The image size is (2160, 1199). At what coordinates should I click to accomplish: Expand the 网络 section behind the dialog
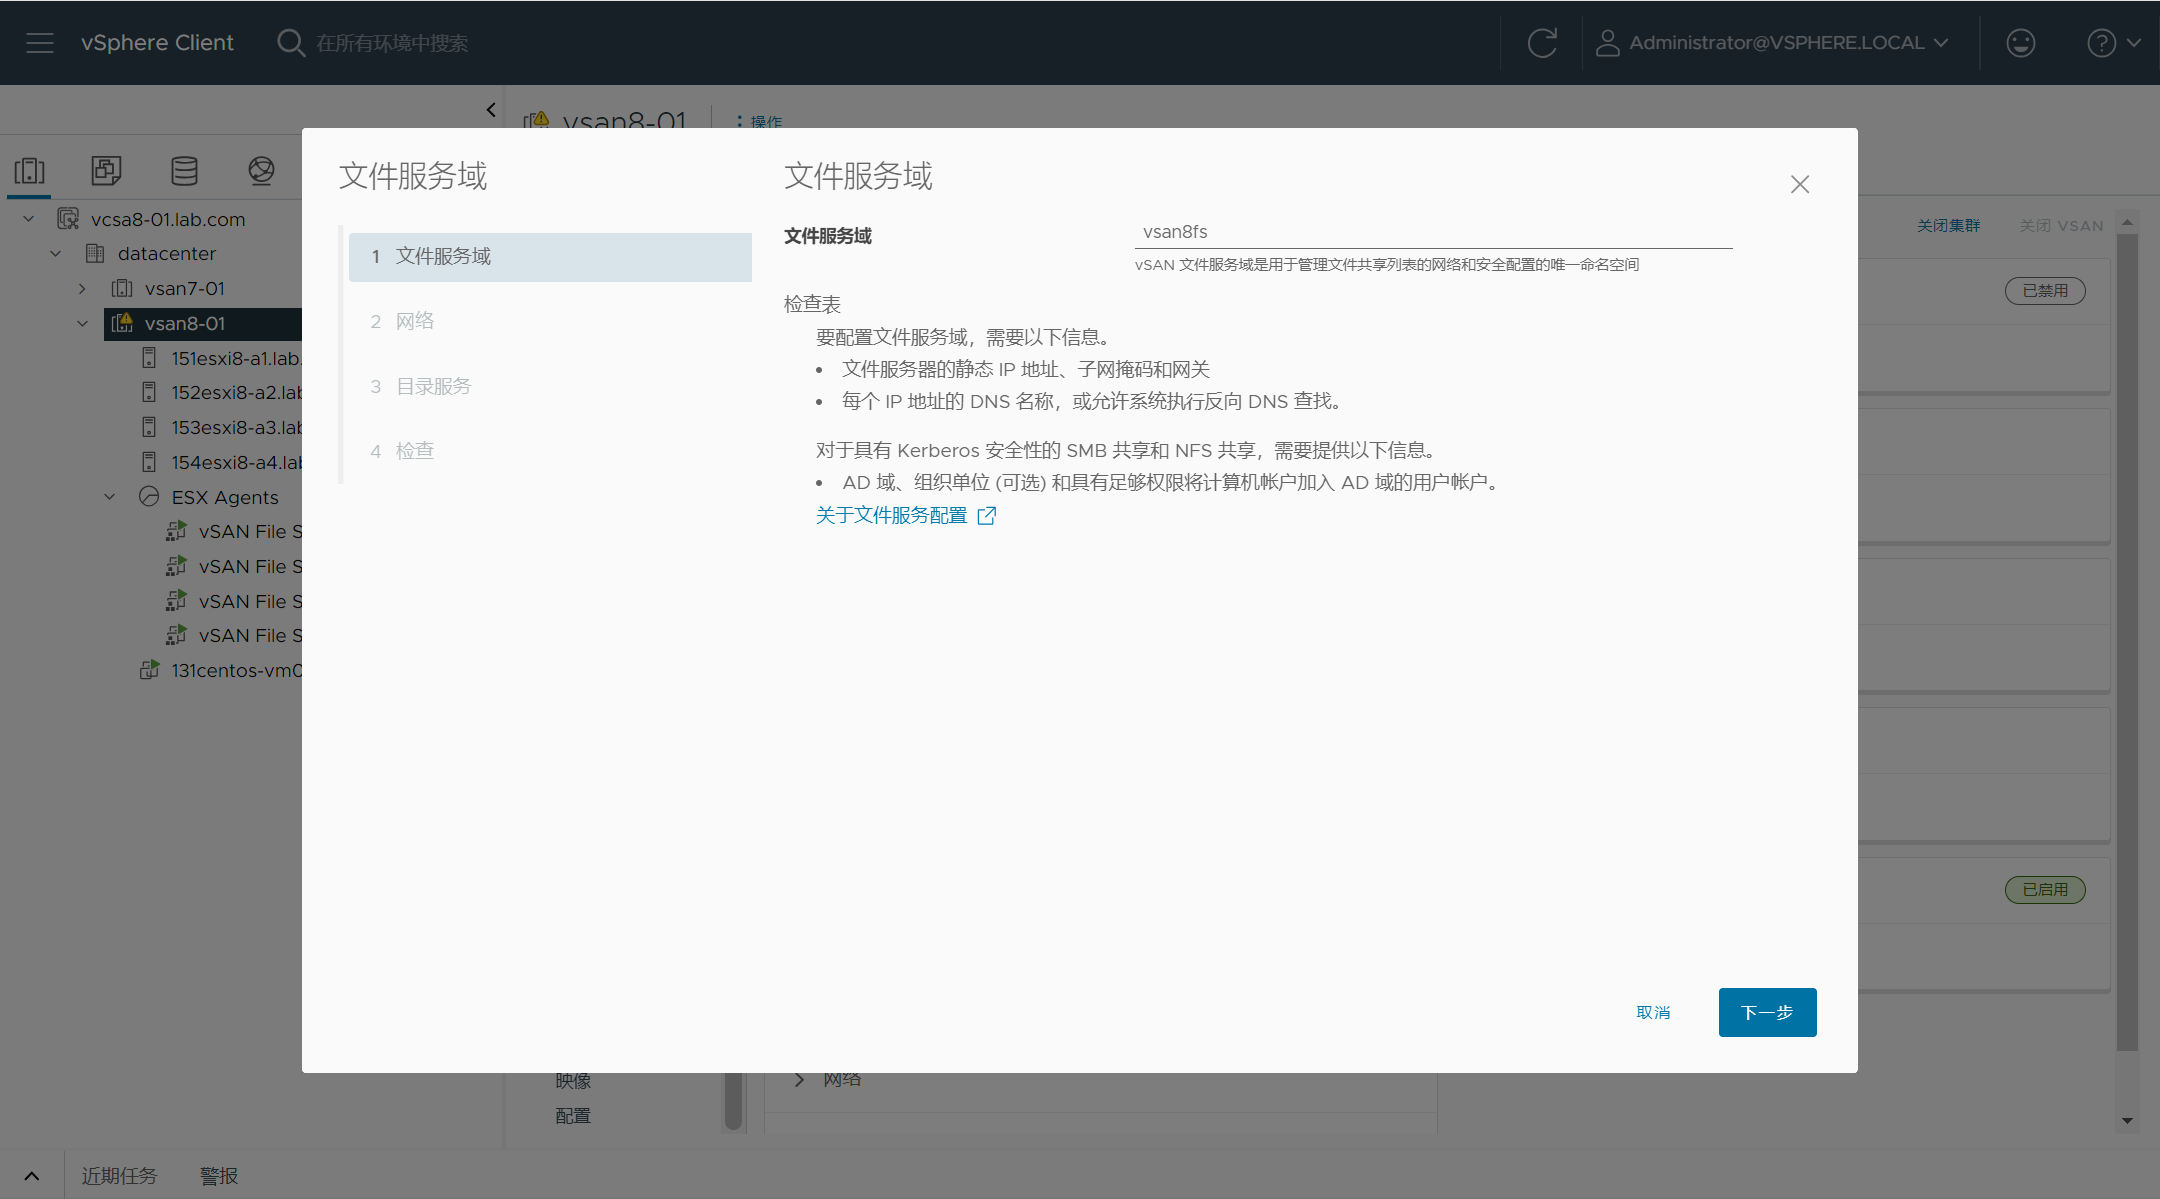pos(799,1079)
